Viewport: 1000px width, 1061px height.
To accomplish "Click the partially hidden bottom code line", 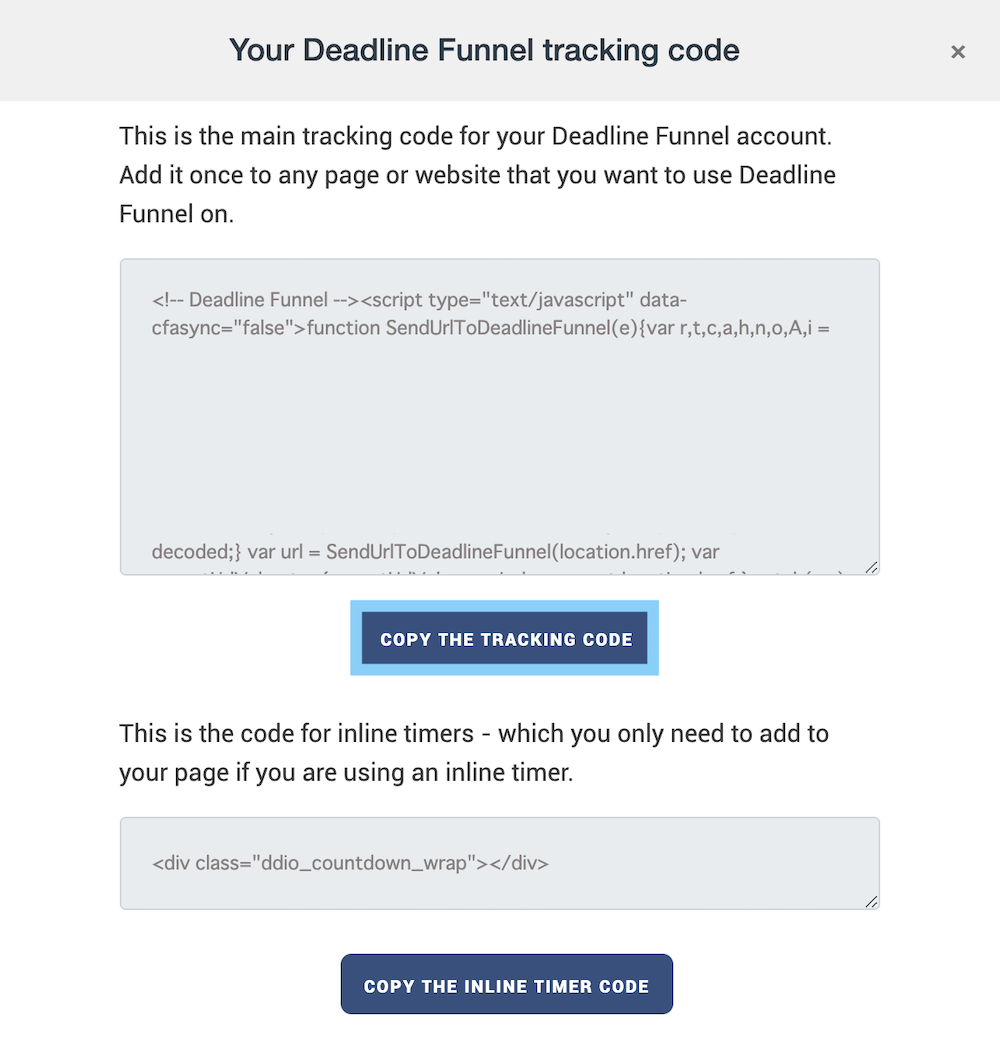I will click(500, 571).
